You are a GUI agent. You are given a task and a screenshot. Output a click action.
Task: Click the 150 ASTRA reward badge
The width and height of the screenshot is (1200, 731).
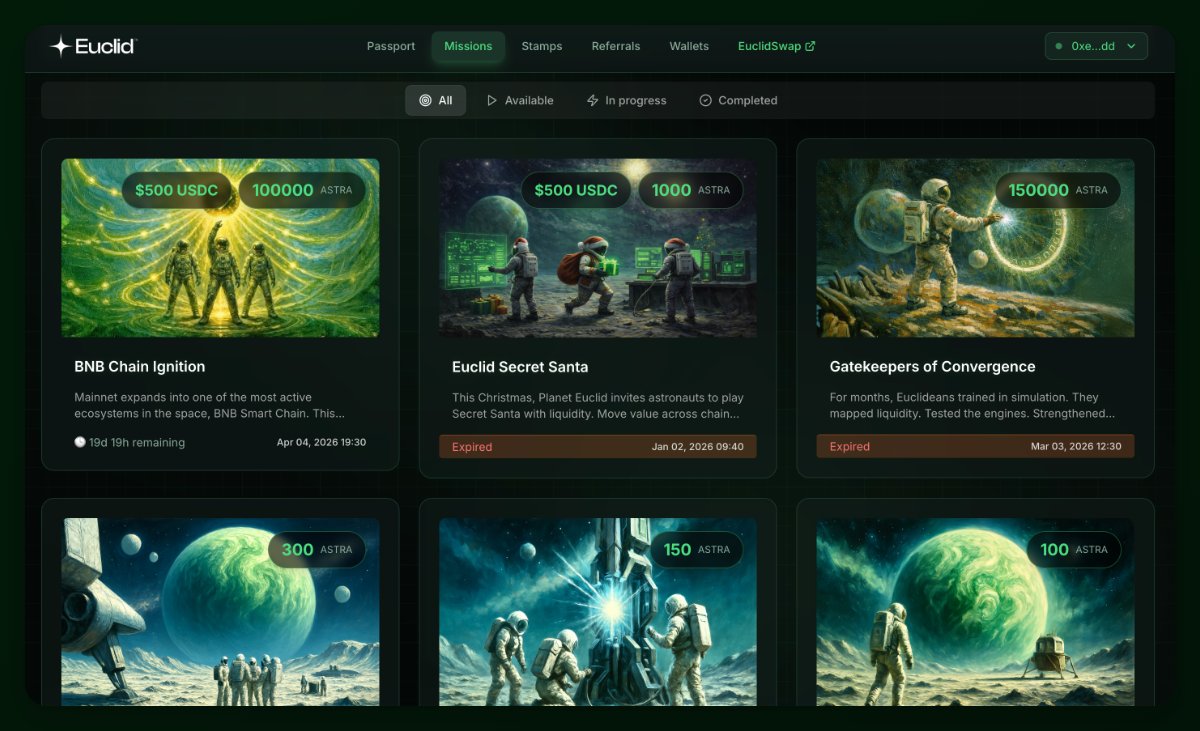pos(697,549)
